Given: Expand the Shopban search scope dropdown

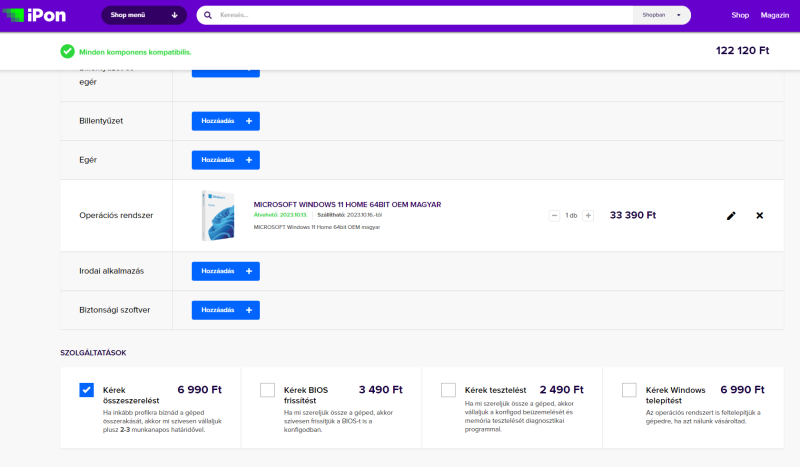Looking at the screenshot, I should tap(662, 15).
